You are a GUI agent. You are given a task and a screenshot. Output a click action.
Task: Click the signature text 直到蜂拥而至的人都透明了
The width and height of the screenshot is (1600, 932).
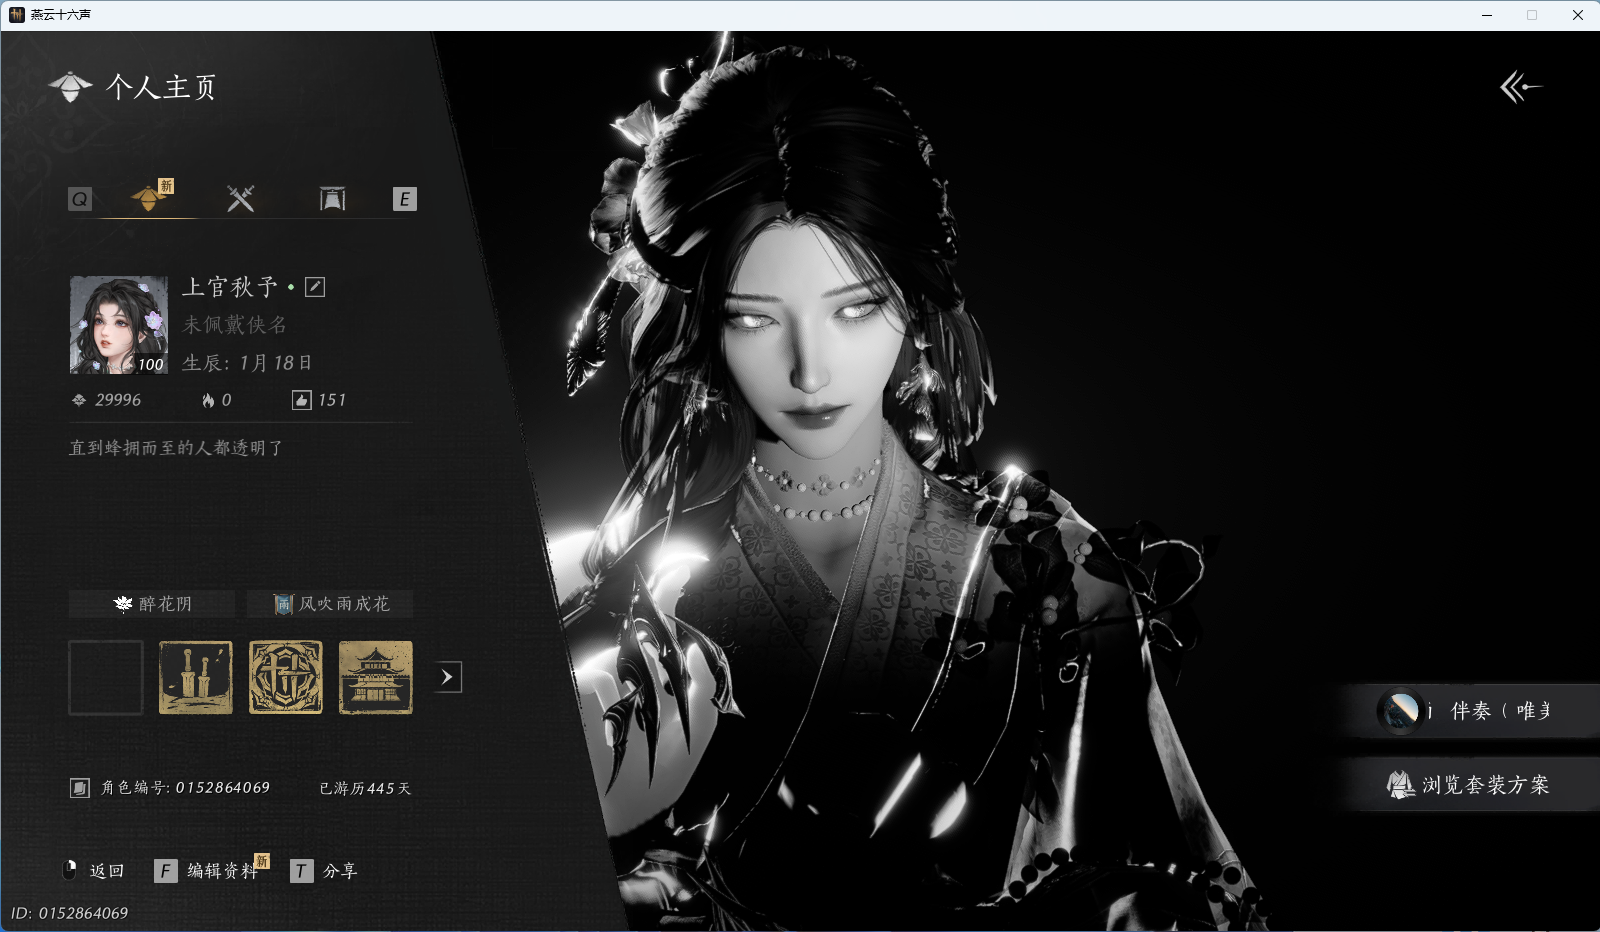176,448
